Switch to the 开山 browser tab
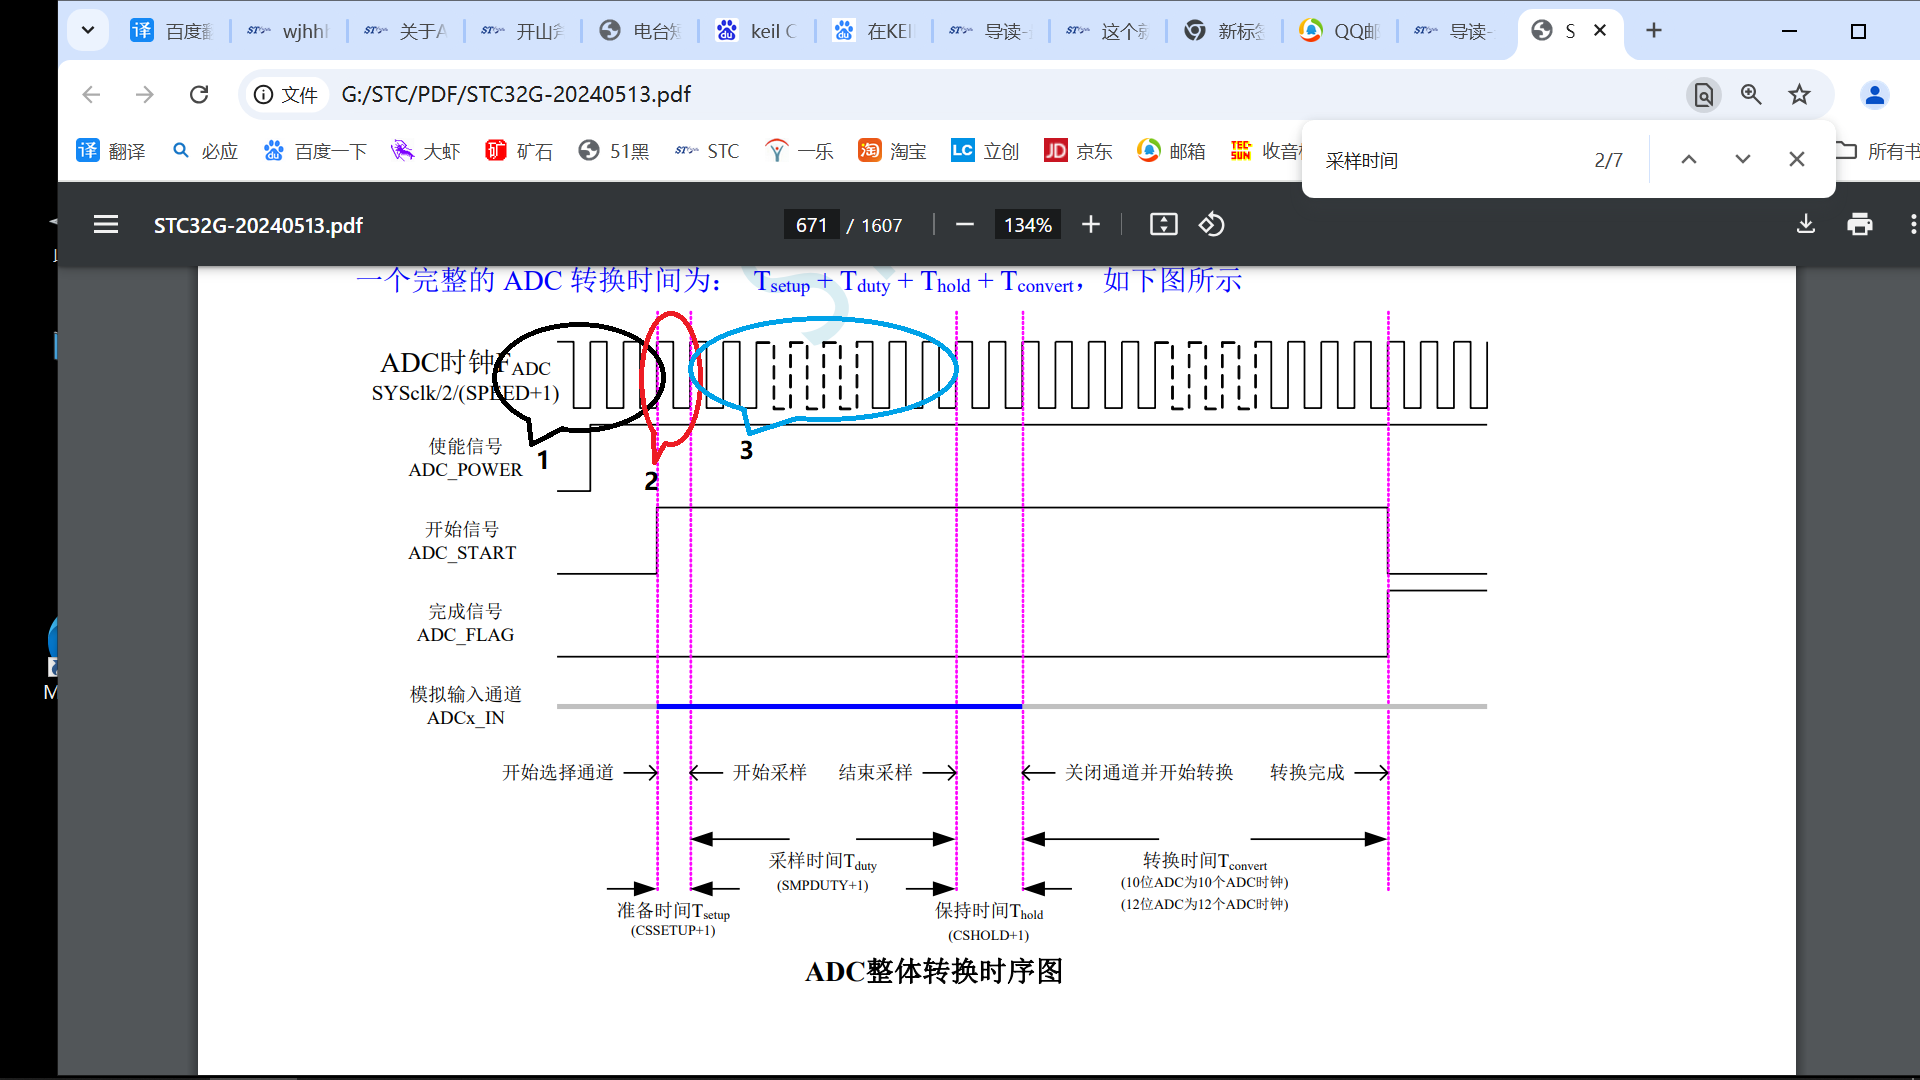 coord(523,31)
